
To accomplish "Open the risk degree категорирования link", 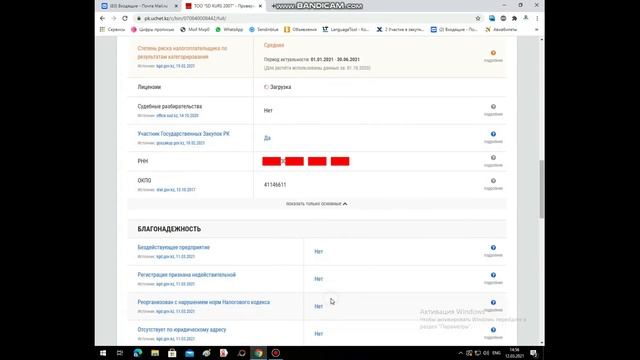I will (x=182, y=52).
